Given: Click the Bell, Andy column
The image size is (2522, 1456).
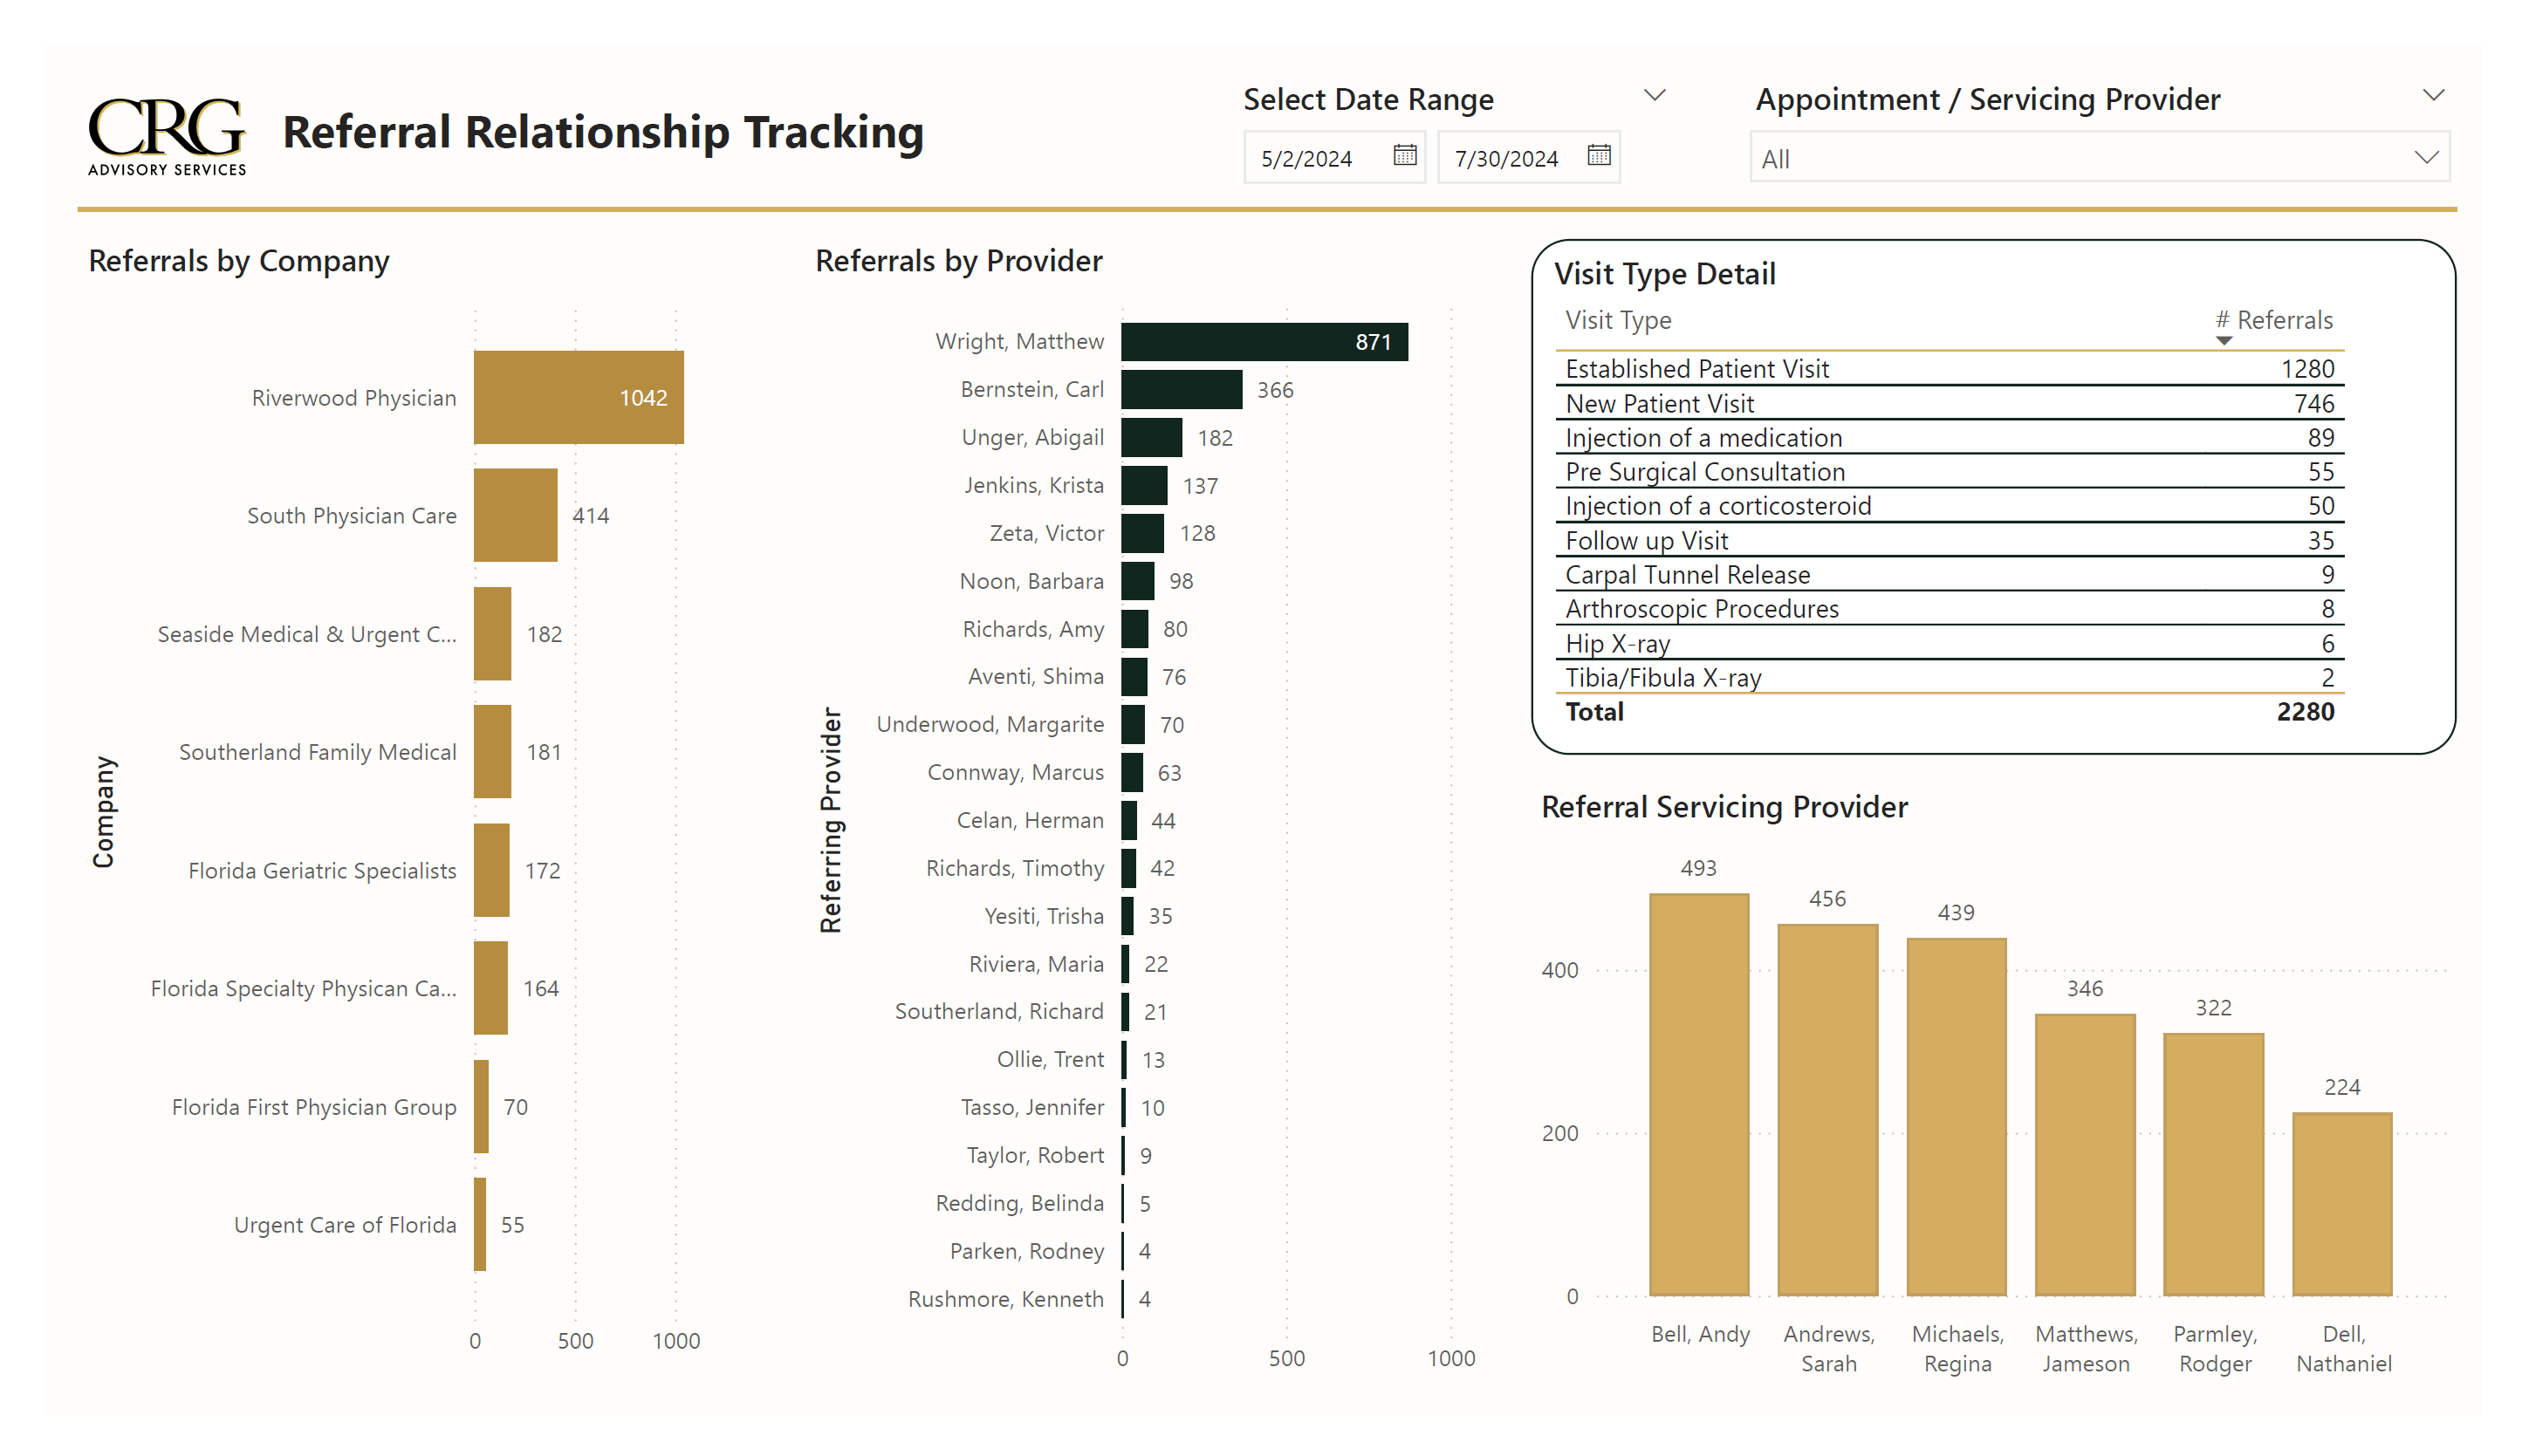Looking at the screenshot, I should pyautogui.click(x=1698, y=1095).
